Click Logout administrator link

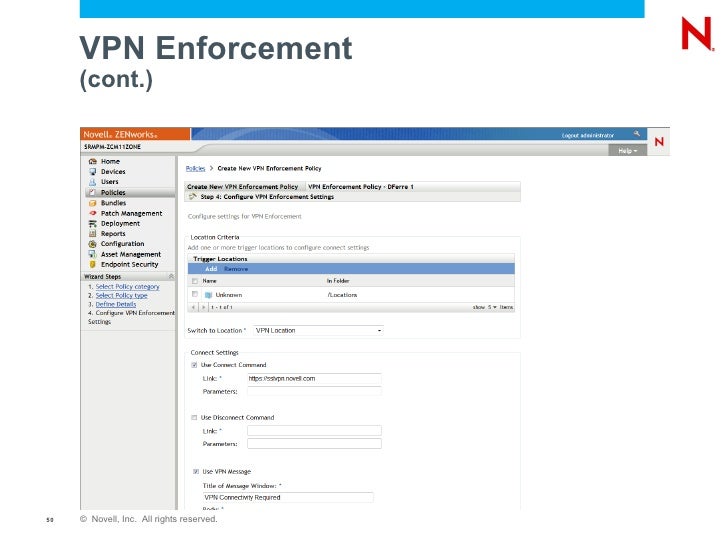588,136
